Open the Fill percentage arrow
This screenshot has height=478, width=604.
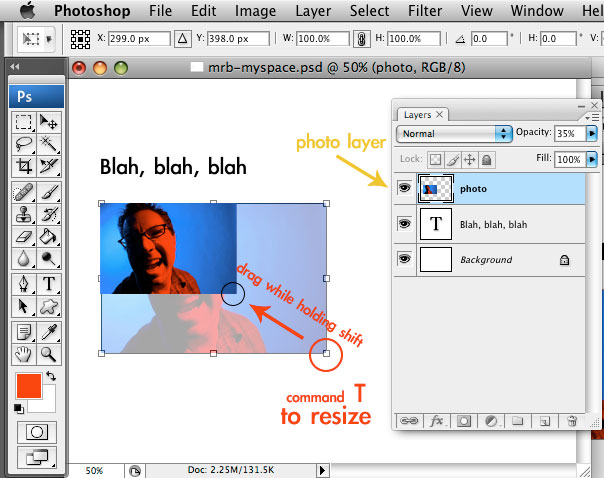click(591, 159)
